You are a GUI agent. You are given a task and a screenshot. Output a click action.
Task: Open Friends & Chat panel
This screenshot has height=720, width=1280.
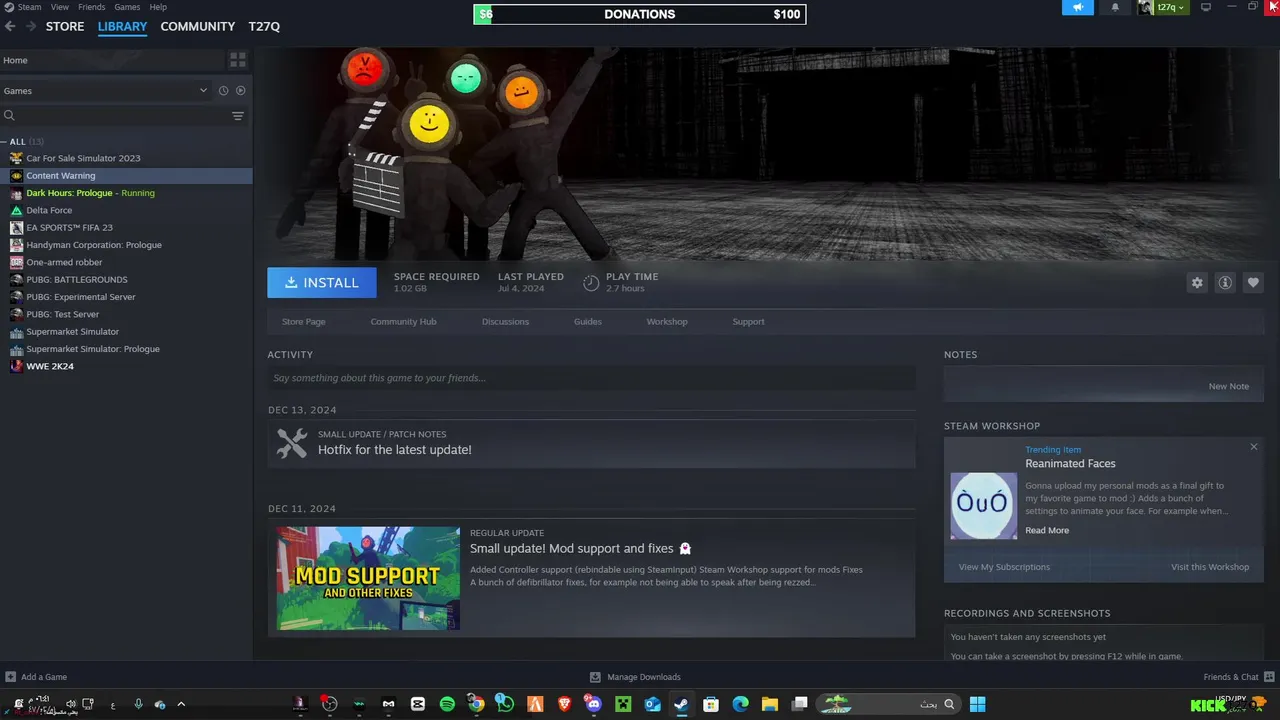click(x=1238, y=677)
